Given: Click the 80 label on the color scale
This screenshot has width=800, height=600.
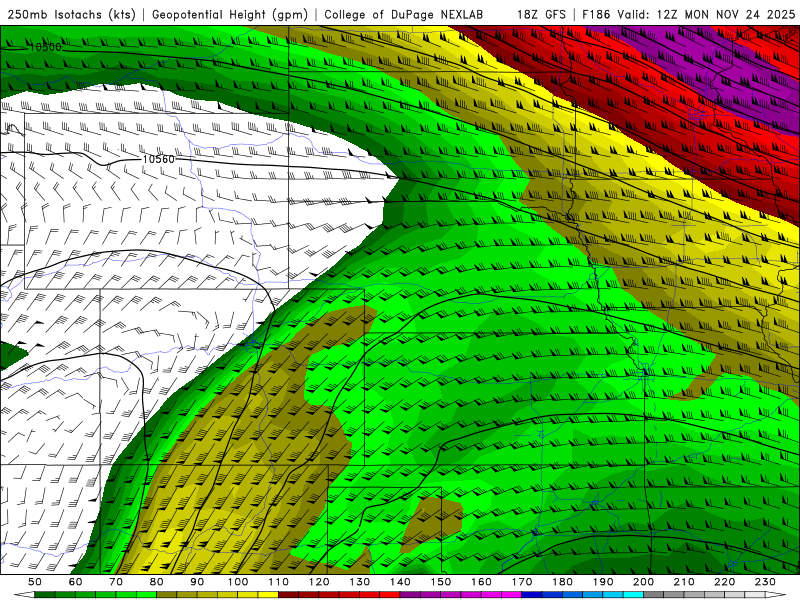Looking at the screenshot, I should (157, 582).
